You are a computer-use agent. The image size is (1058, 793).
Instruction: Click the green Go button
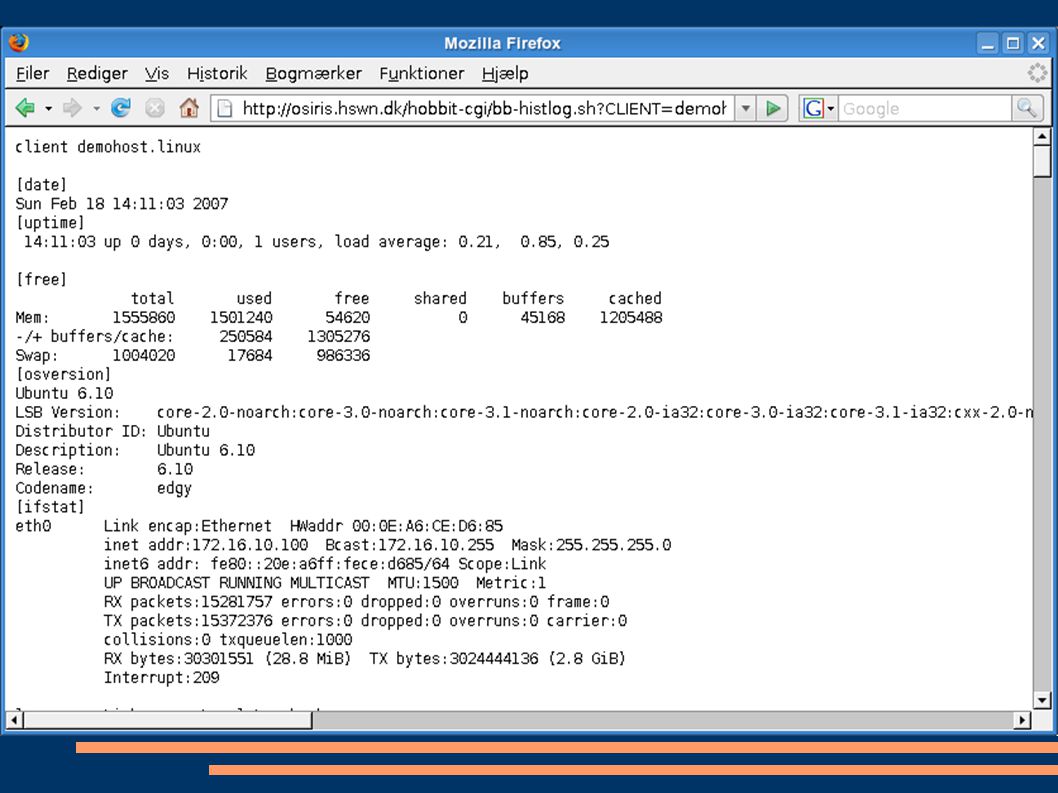[773, 109]
